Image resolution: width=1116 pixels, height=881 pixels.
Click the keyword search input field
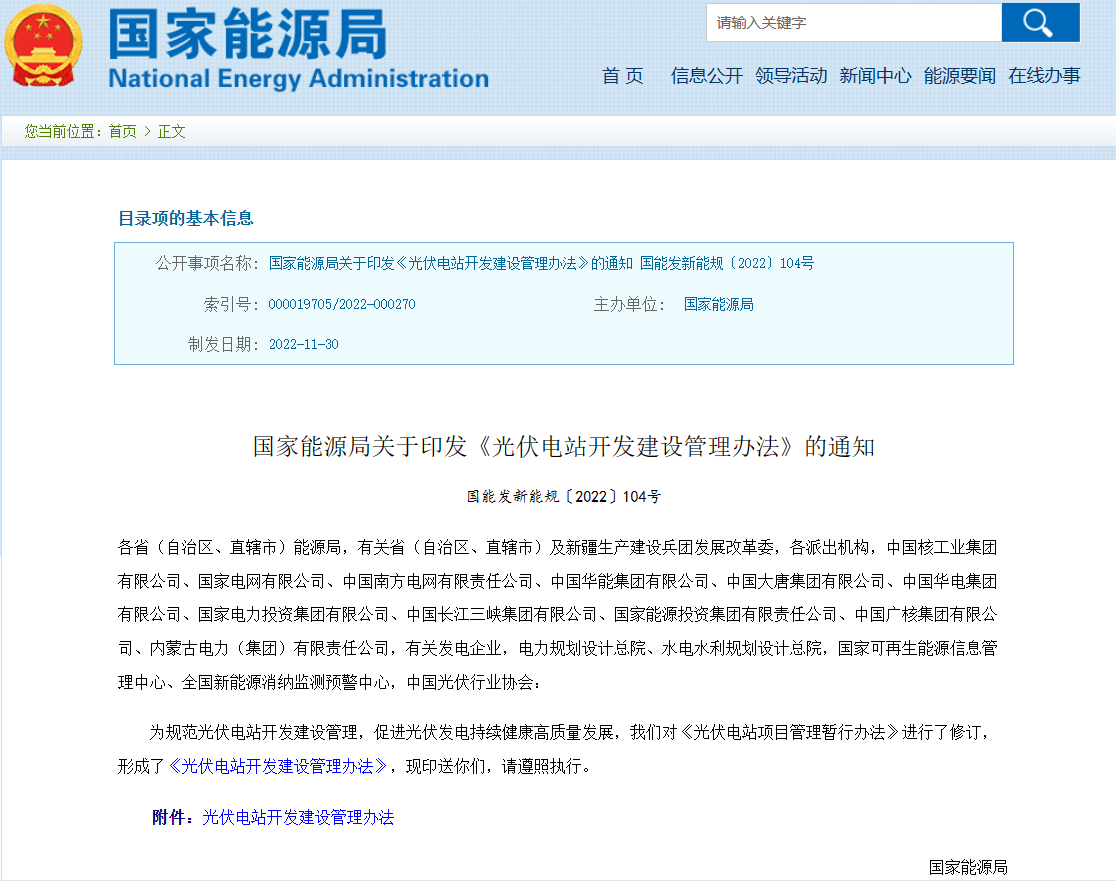tap(853, 23)
